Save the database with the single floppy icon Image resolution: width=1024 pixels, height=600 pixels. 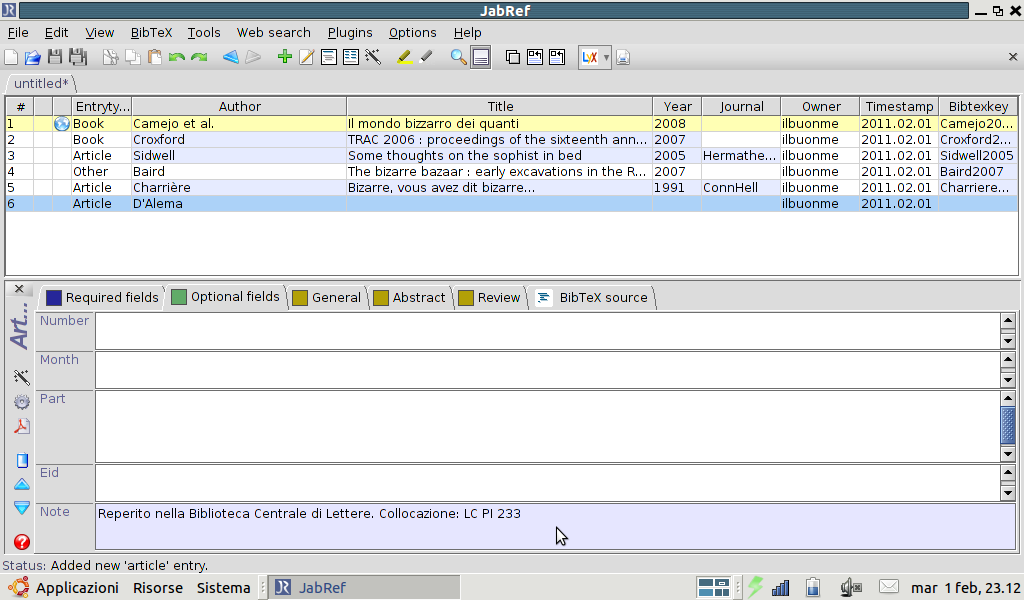click(55, 57)
